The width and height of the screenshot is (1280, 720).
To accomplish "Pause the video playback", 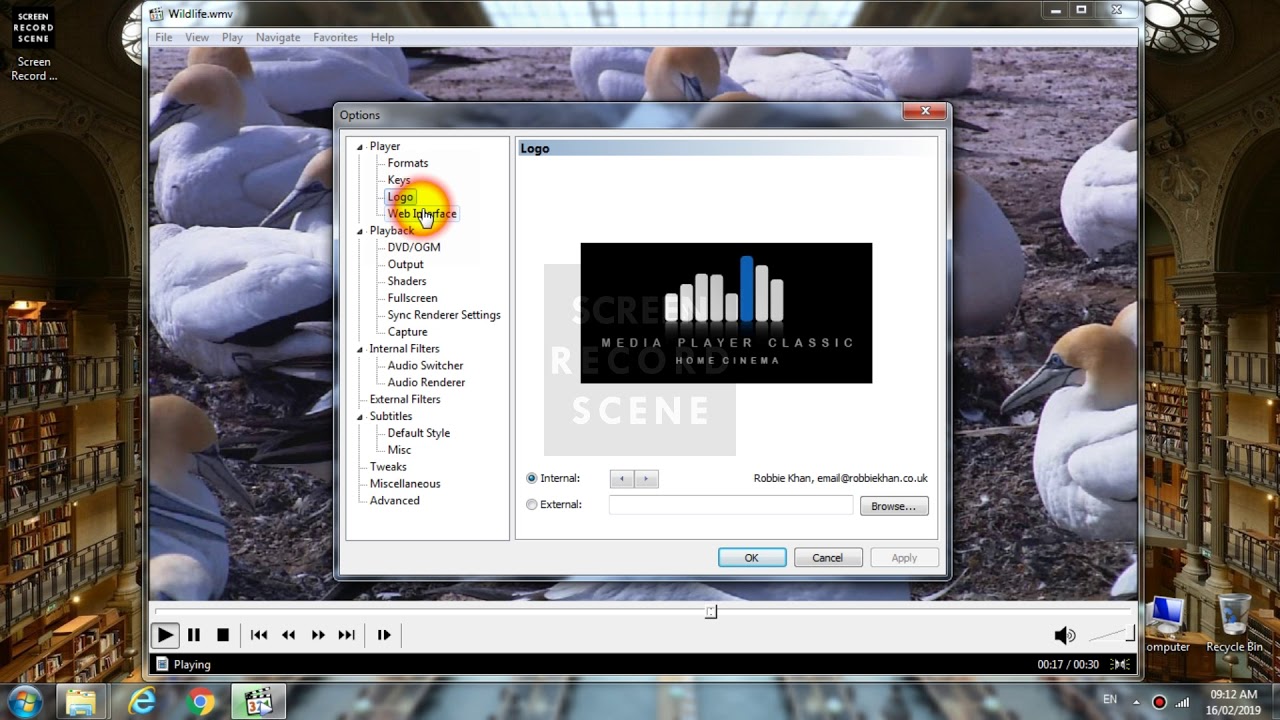I will point(194,635).
